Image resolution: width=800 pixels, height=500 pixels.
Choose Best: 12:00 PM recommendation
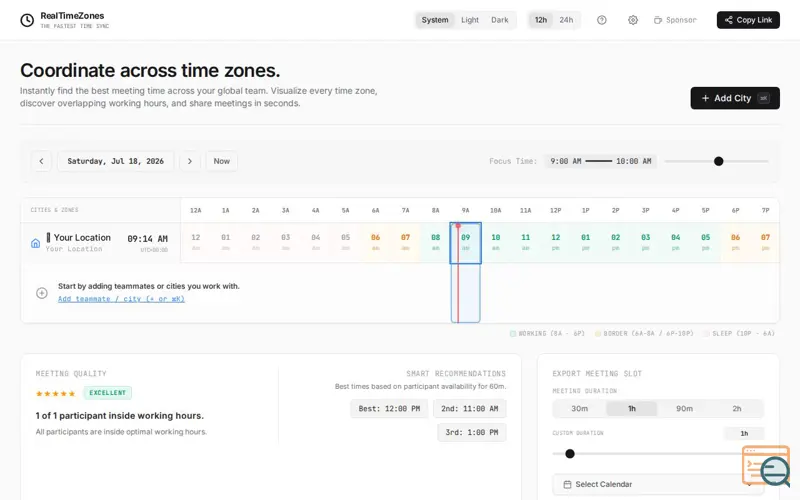389,409
